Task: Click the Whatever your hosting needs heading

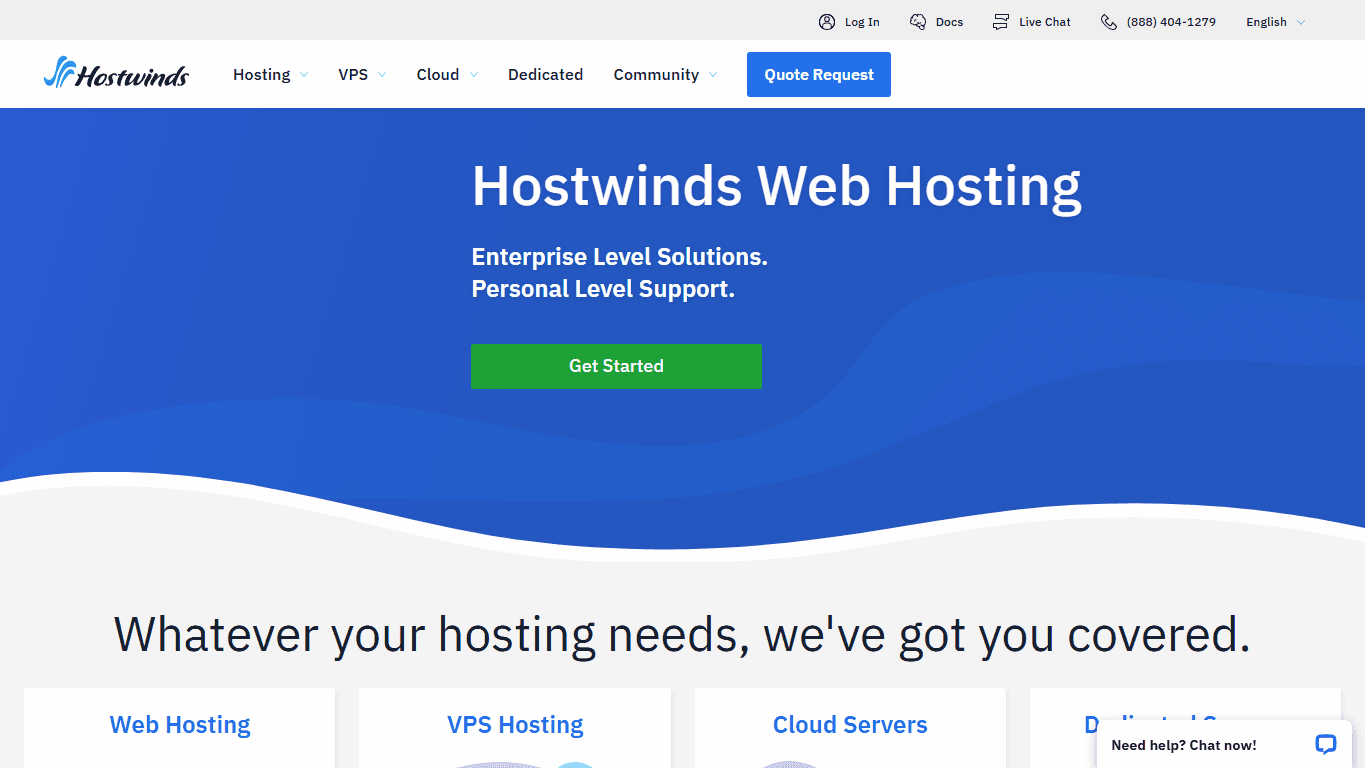Action: click(682, 634)
